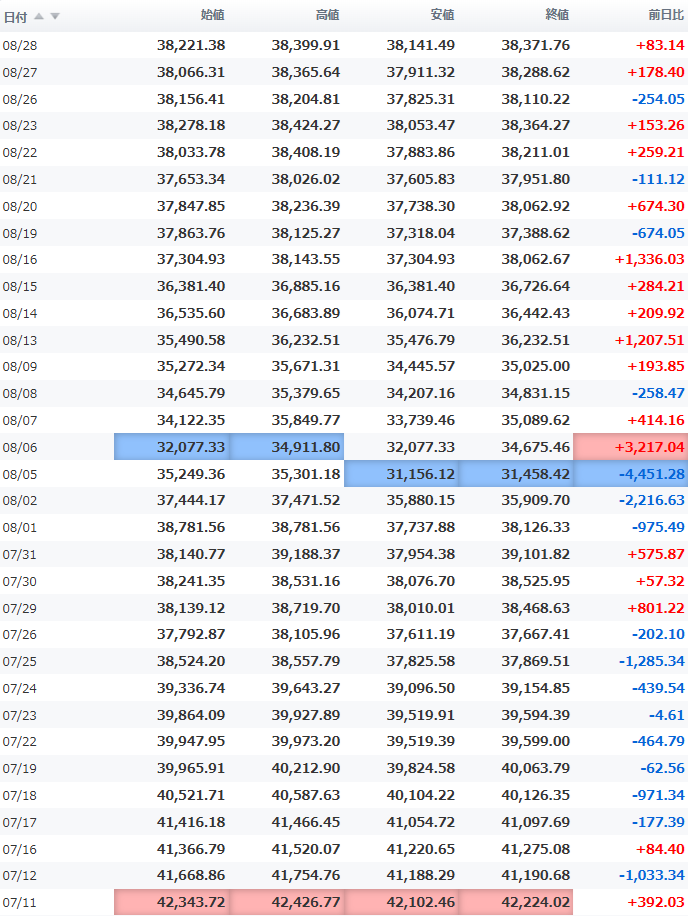The image size is (688, 916).
Task: Select the change value -1,033.34
Action: [652, 875]
